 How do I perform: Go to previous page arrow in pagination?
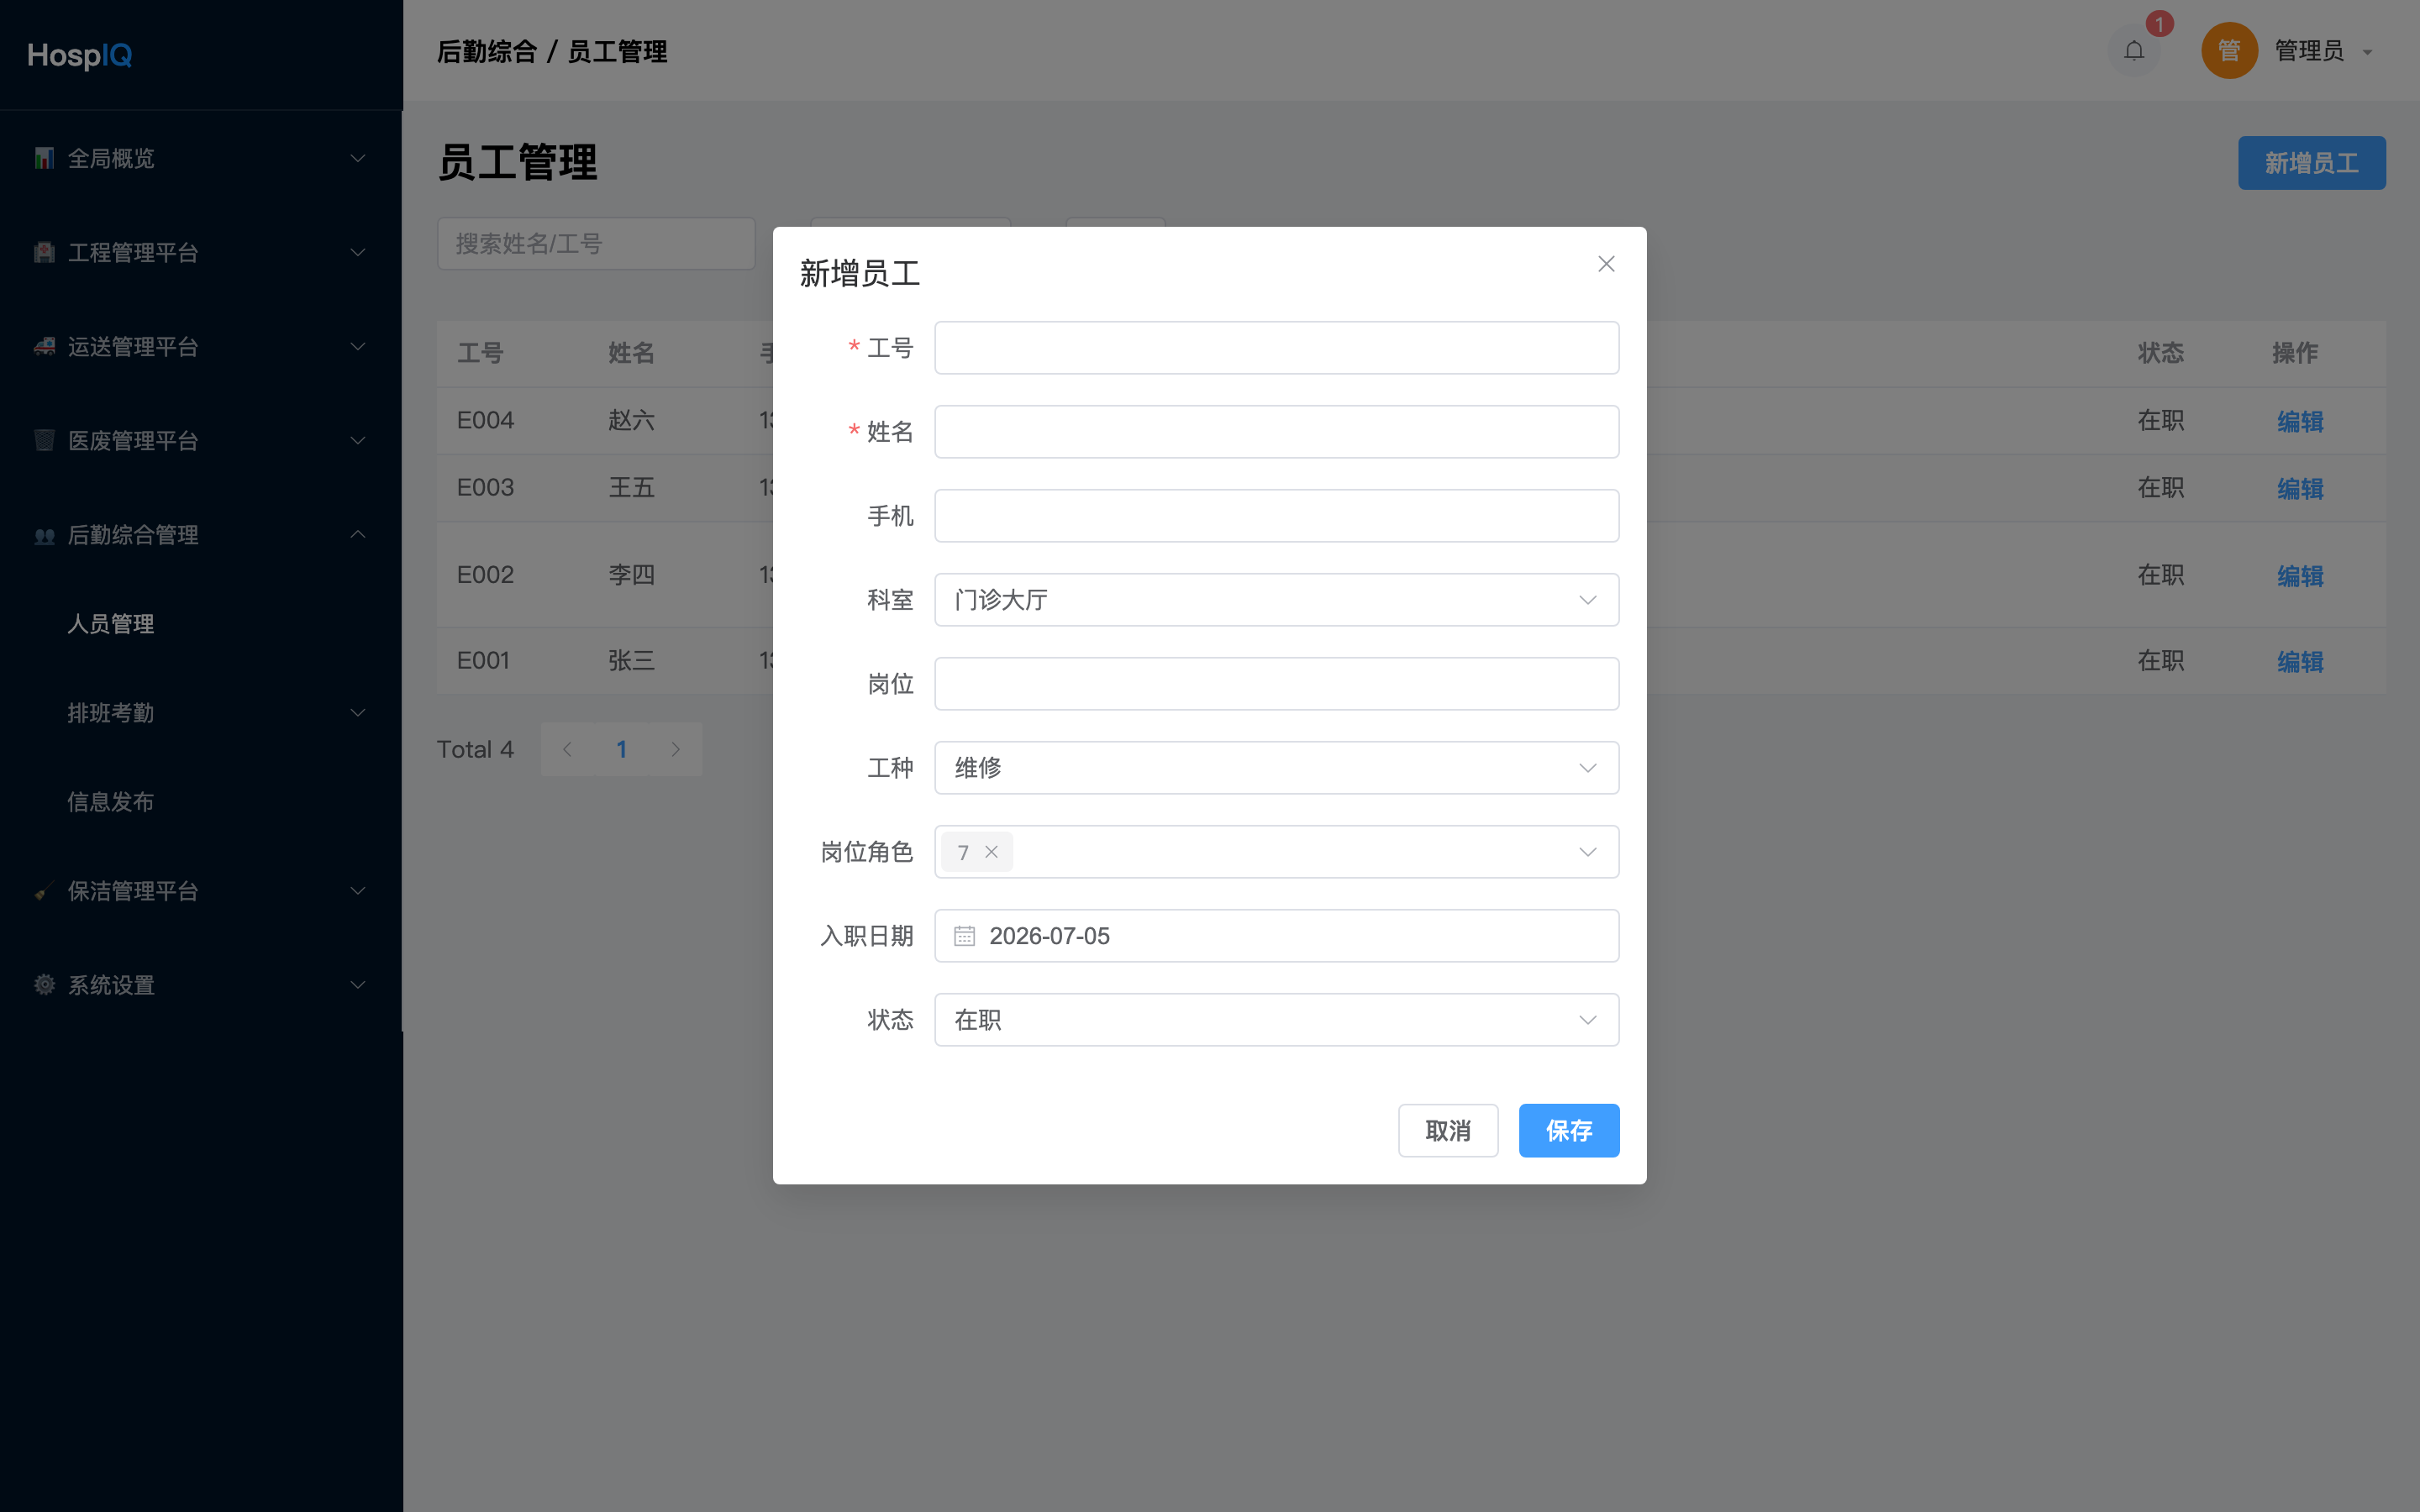tap(567, 749)
